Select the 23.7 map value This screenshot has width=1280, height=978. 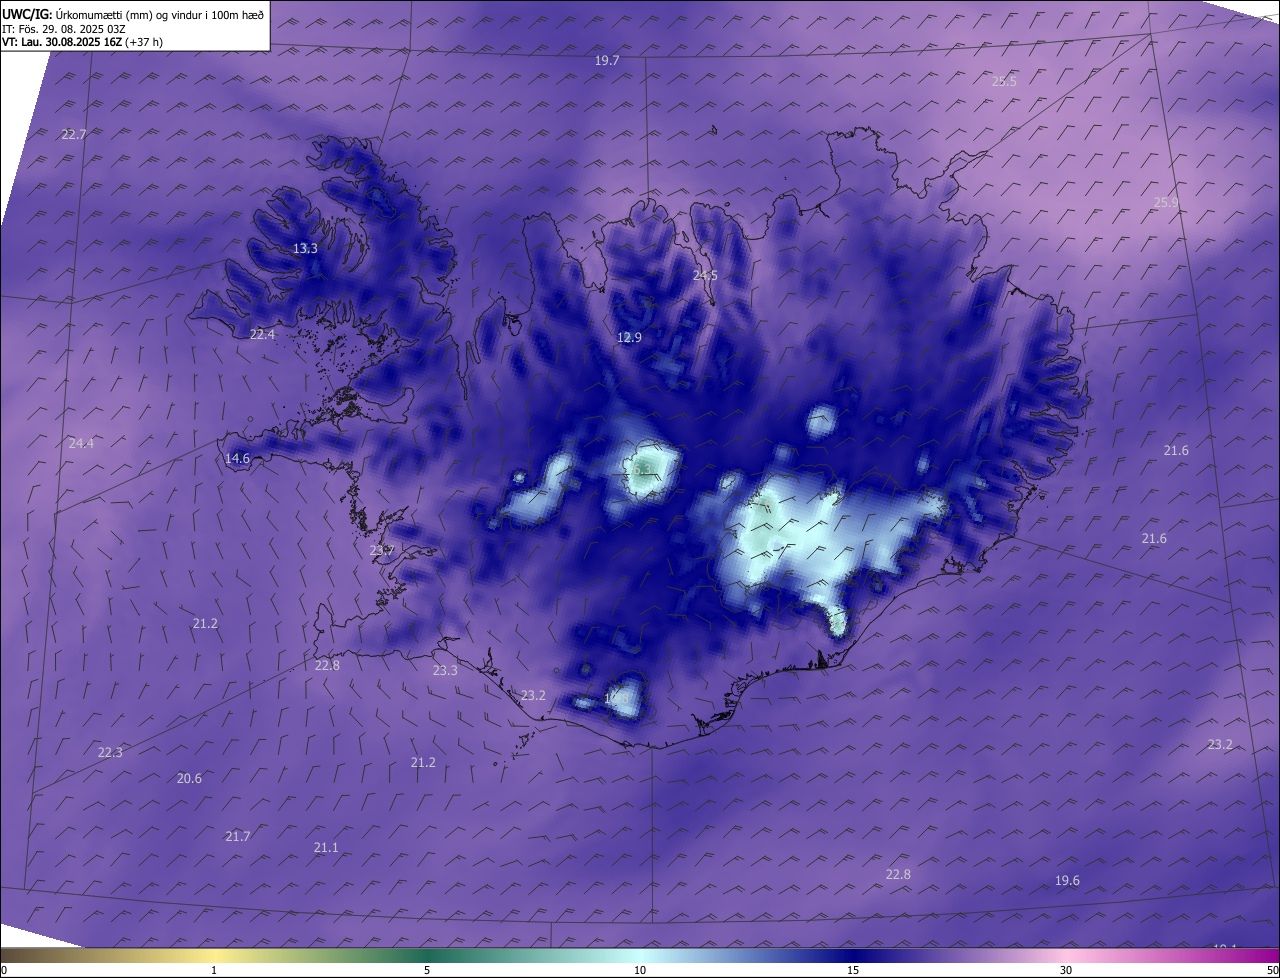(382, 551)
